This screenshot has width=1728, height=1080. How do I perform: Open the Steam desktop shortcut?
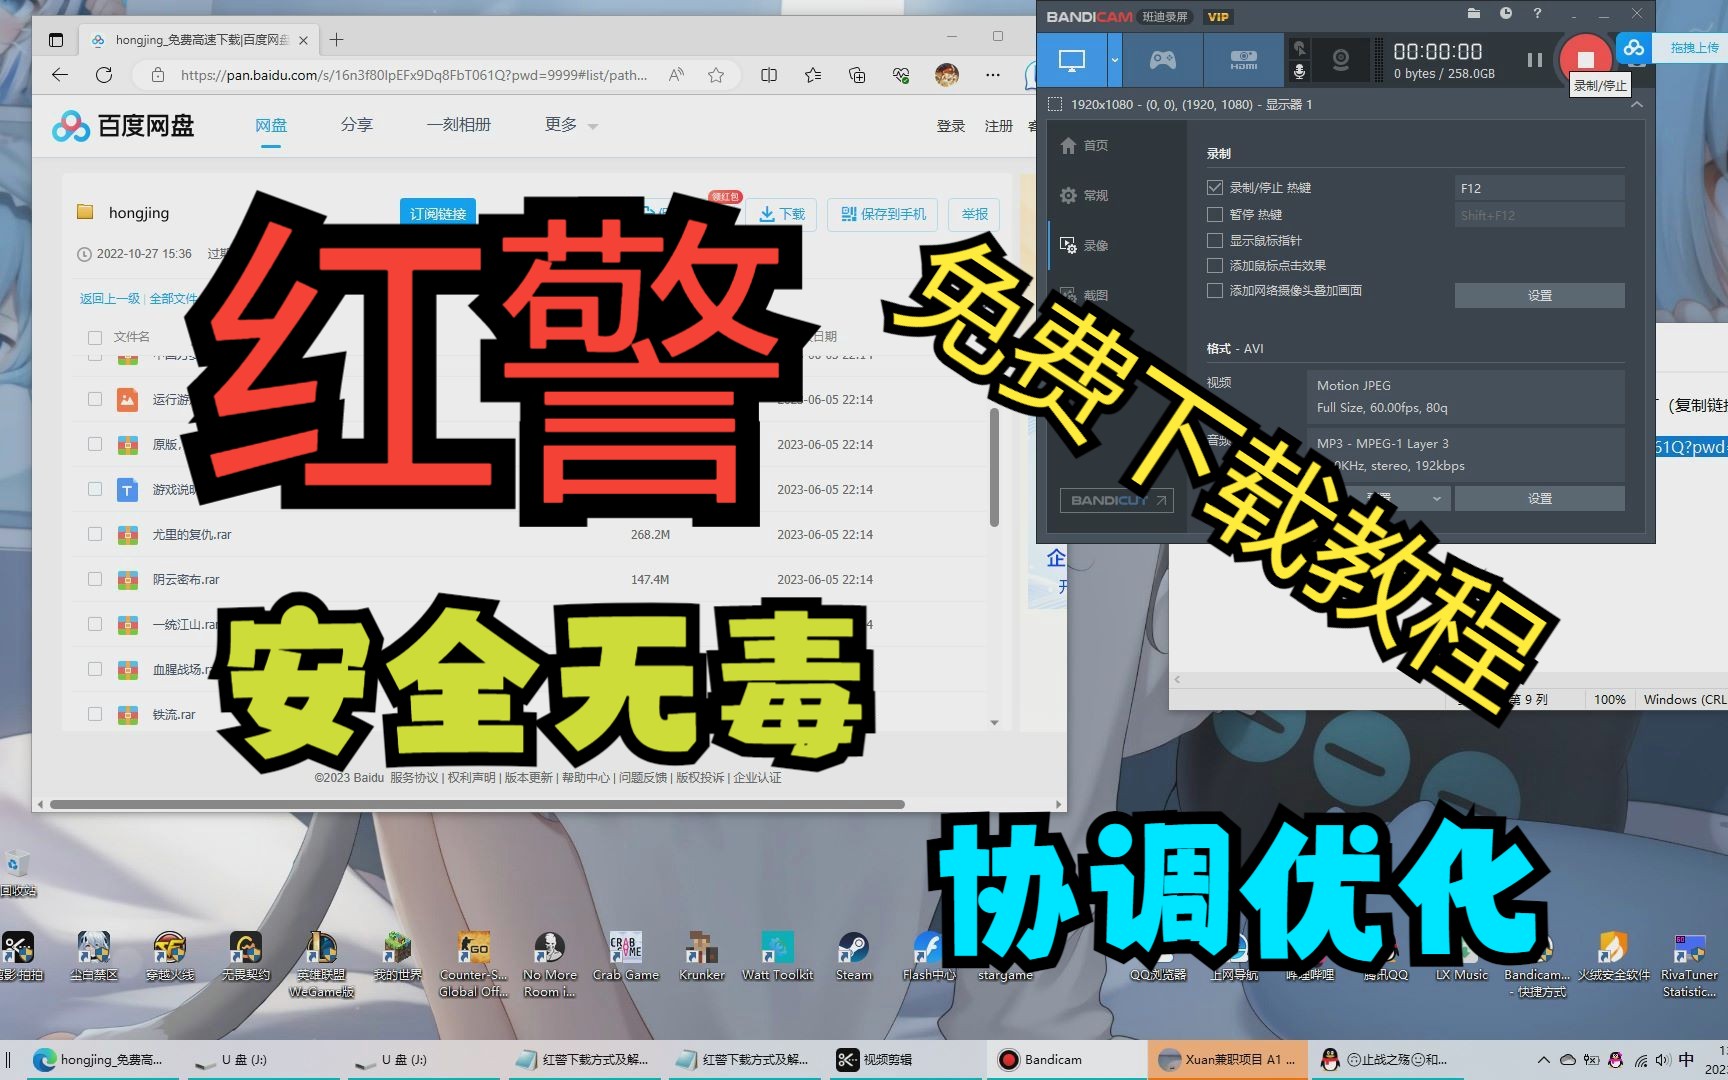coord(853,956)
